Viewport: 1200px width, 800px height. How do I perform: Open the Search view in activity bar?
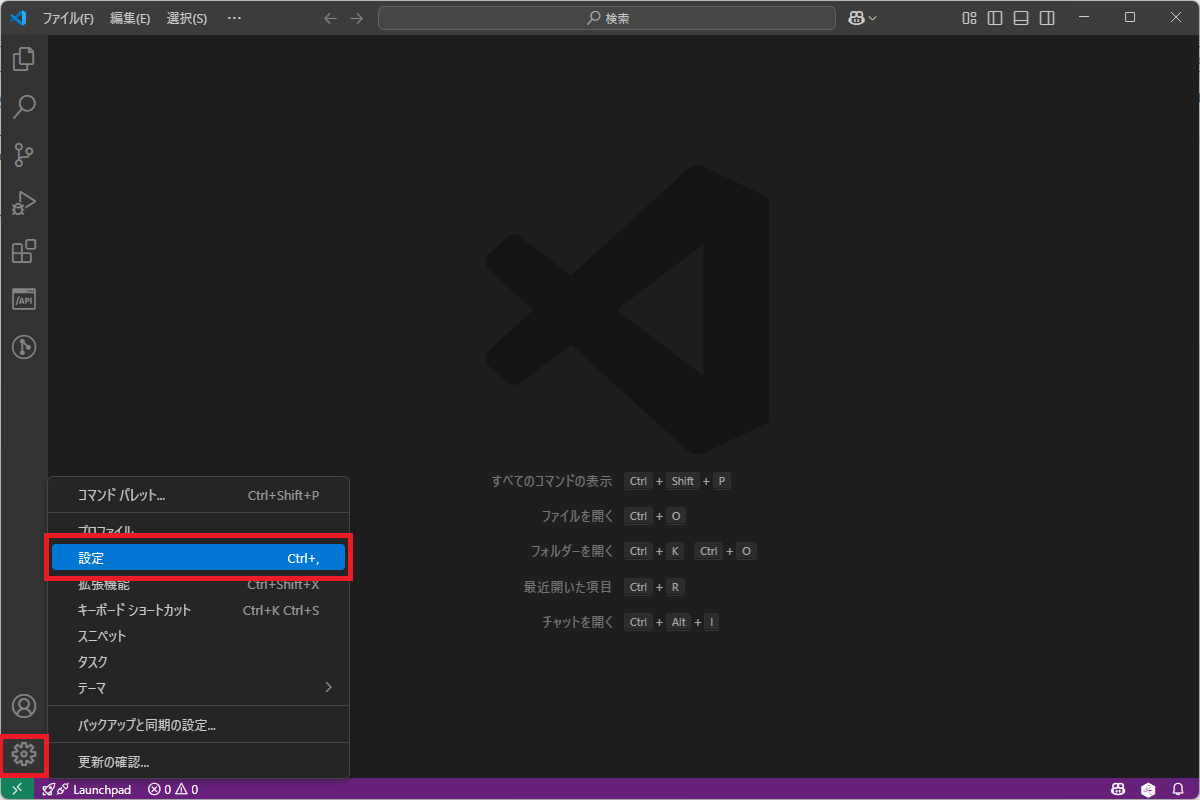pyautogui.click(x=24, y=107)
